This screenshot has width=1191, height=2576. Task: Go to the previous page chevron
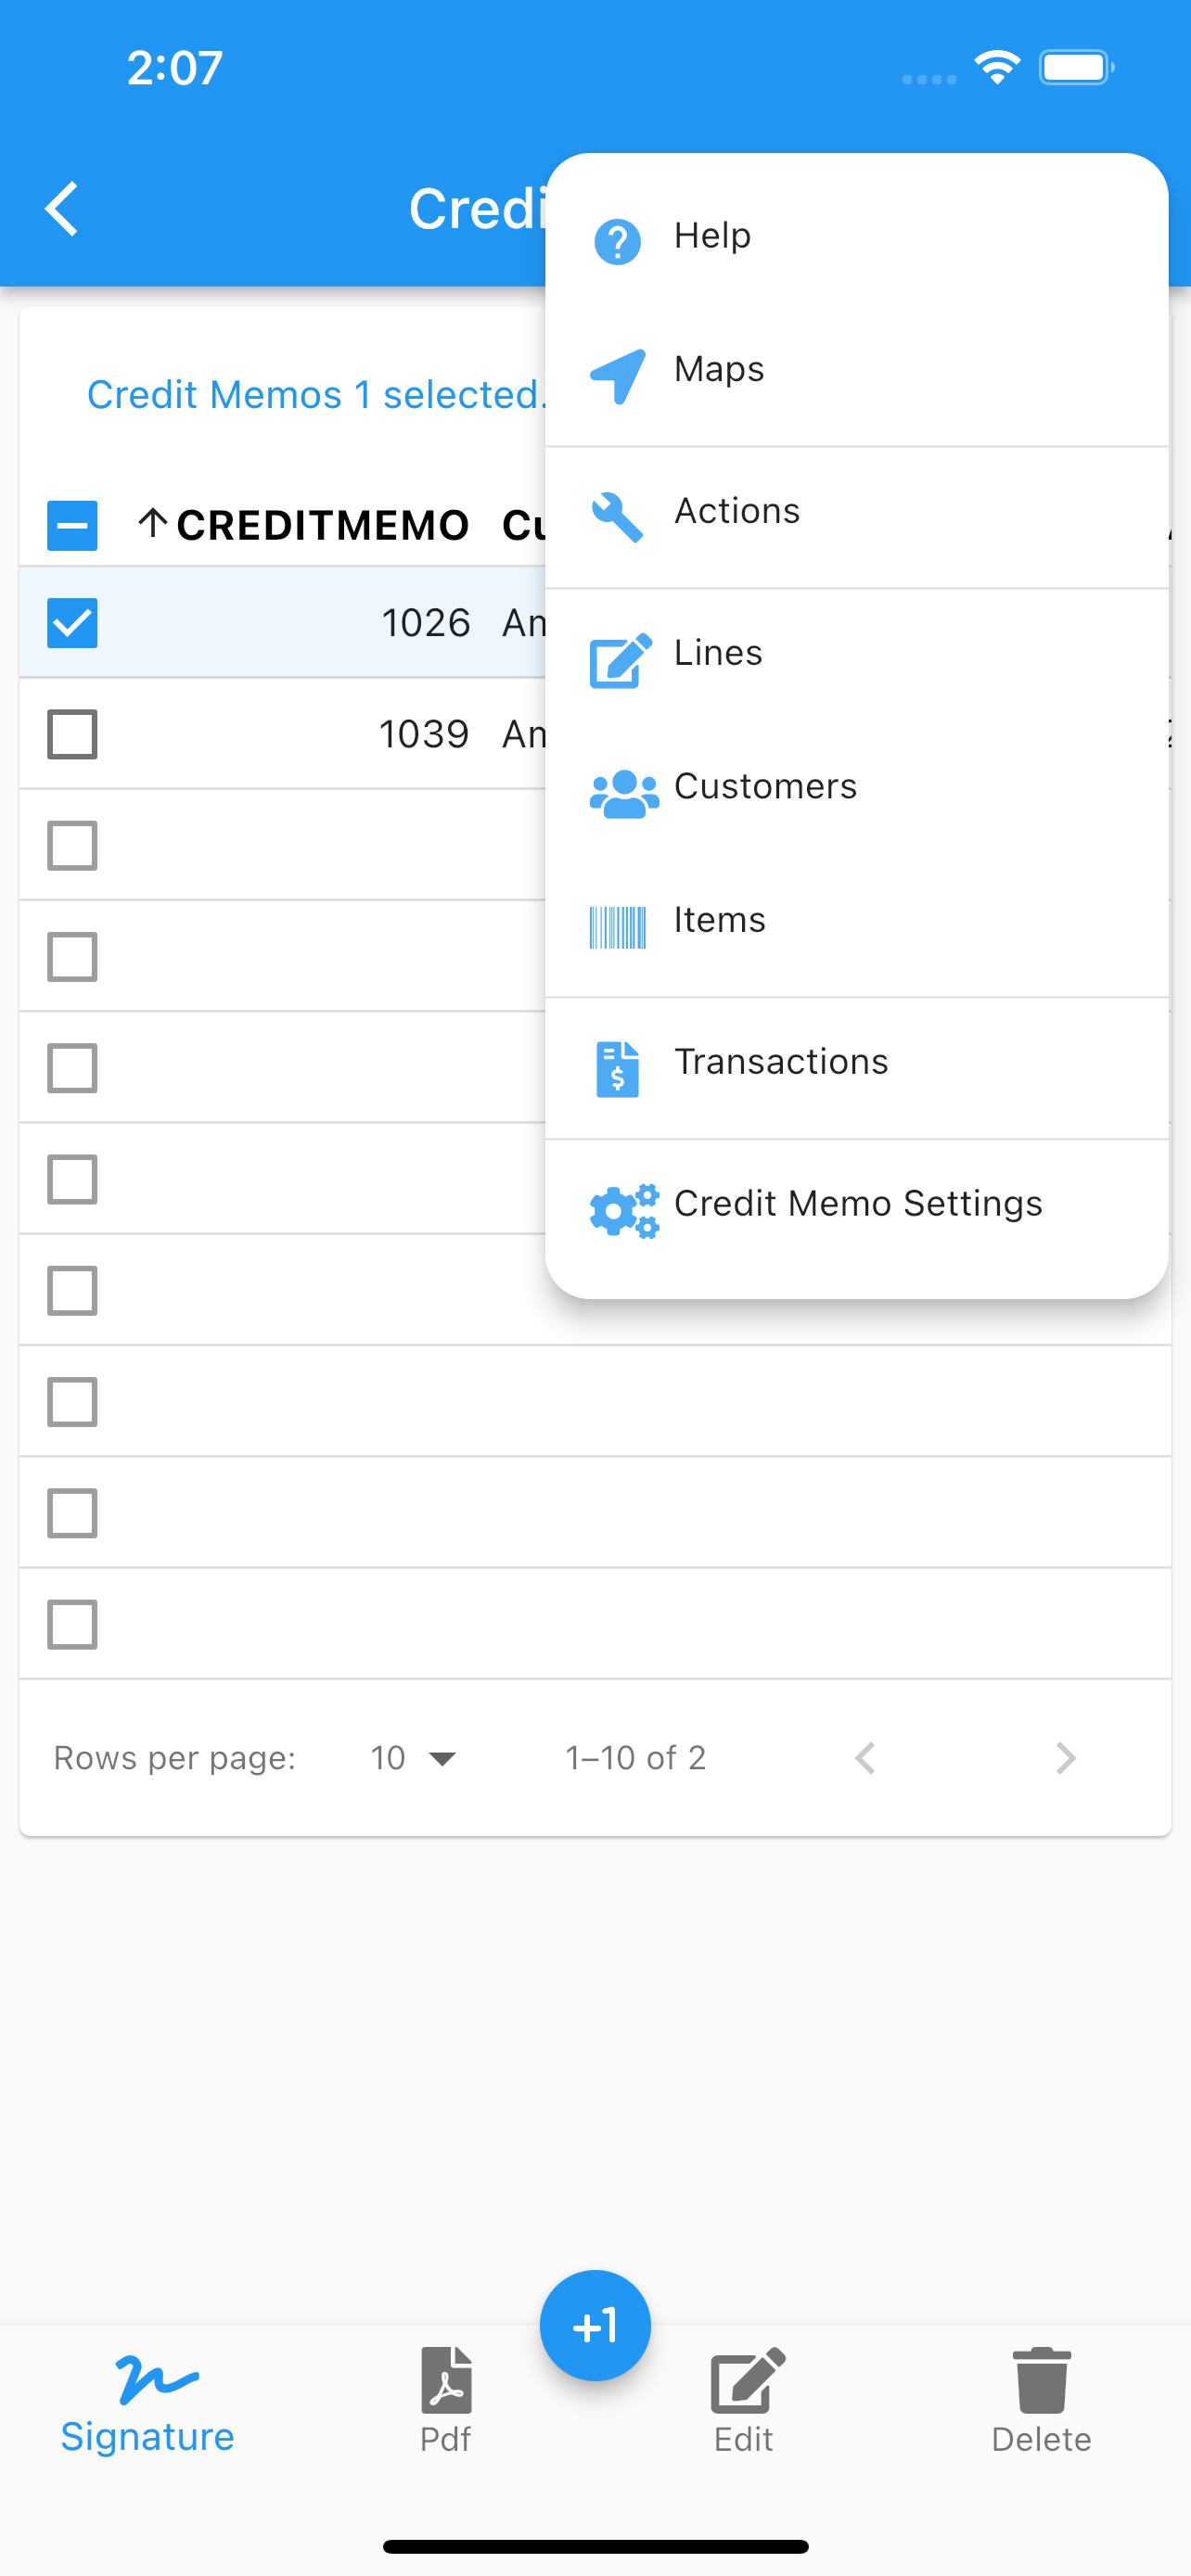(865, 1758)
